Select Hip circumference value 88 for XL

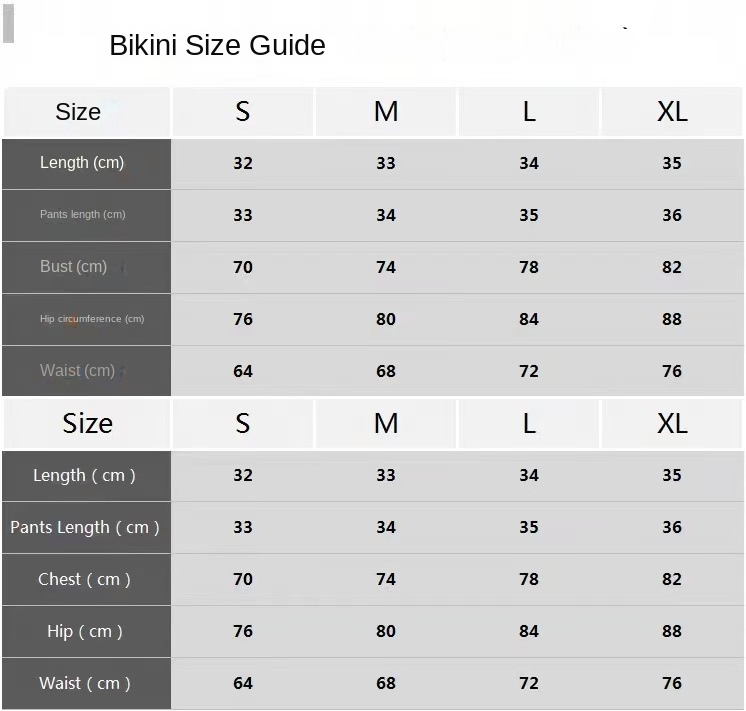[672, 319]
